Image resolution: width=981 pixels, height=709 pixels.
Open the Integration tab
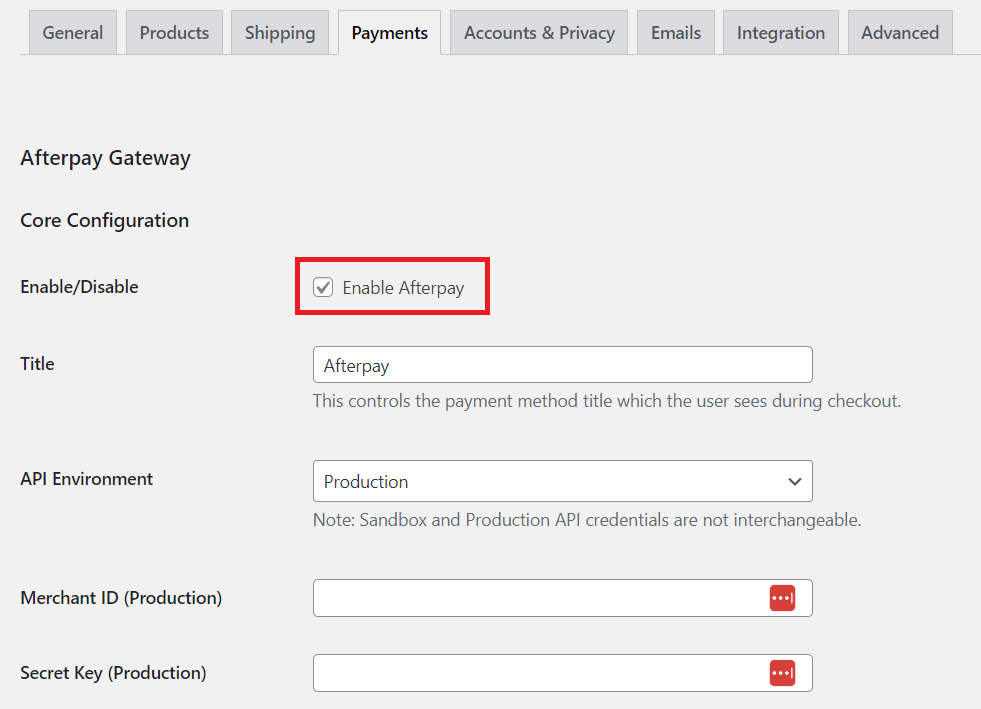(781, 33)
